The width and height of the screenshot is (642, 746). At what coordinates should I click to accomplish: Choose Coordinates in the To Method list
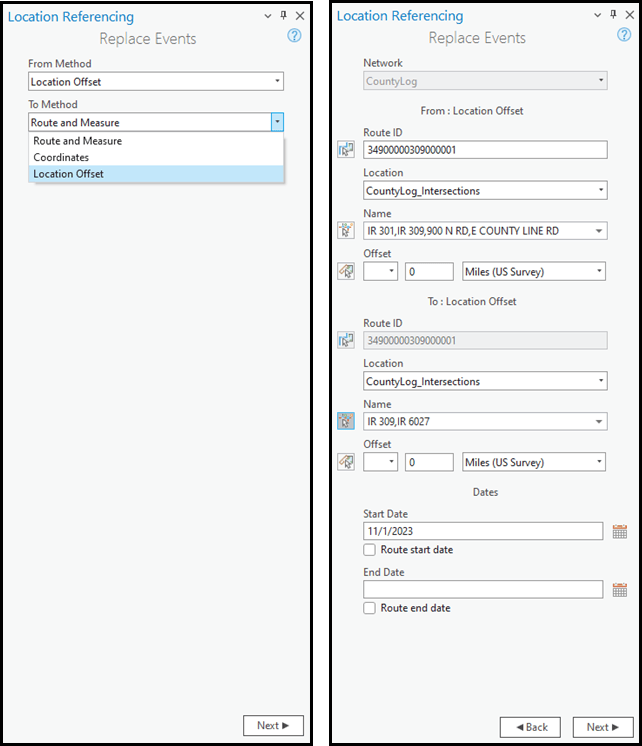[x=61, y=157]
